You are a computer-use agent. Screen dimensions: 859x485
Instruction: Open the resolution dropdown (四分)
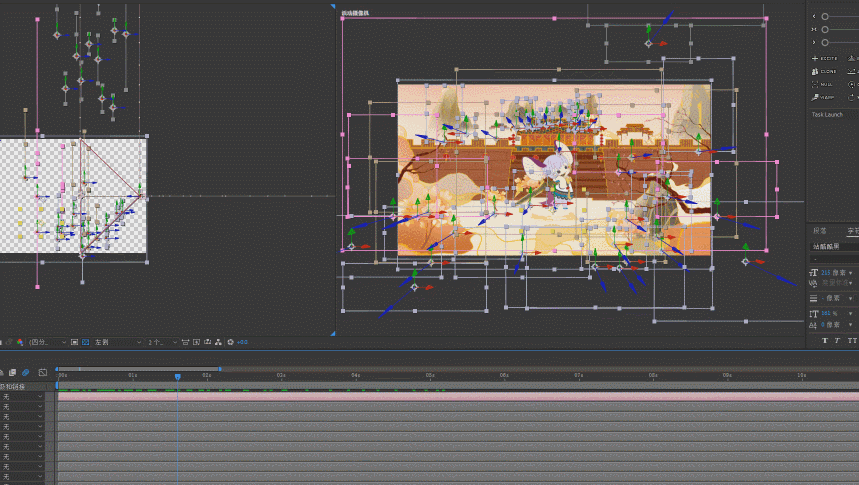pyautogui.click(x=48, y=342)
